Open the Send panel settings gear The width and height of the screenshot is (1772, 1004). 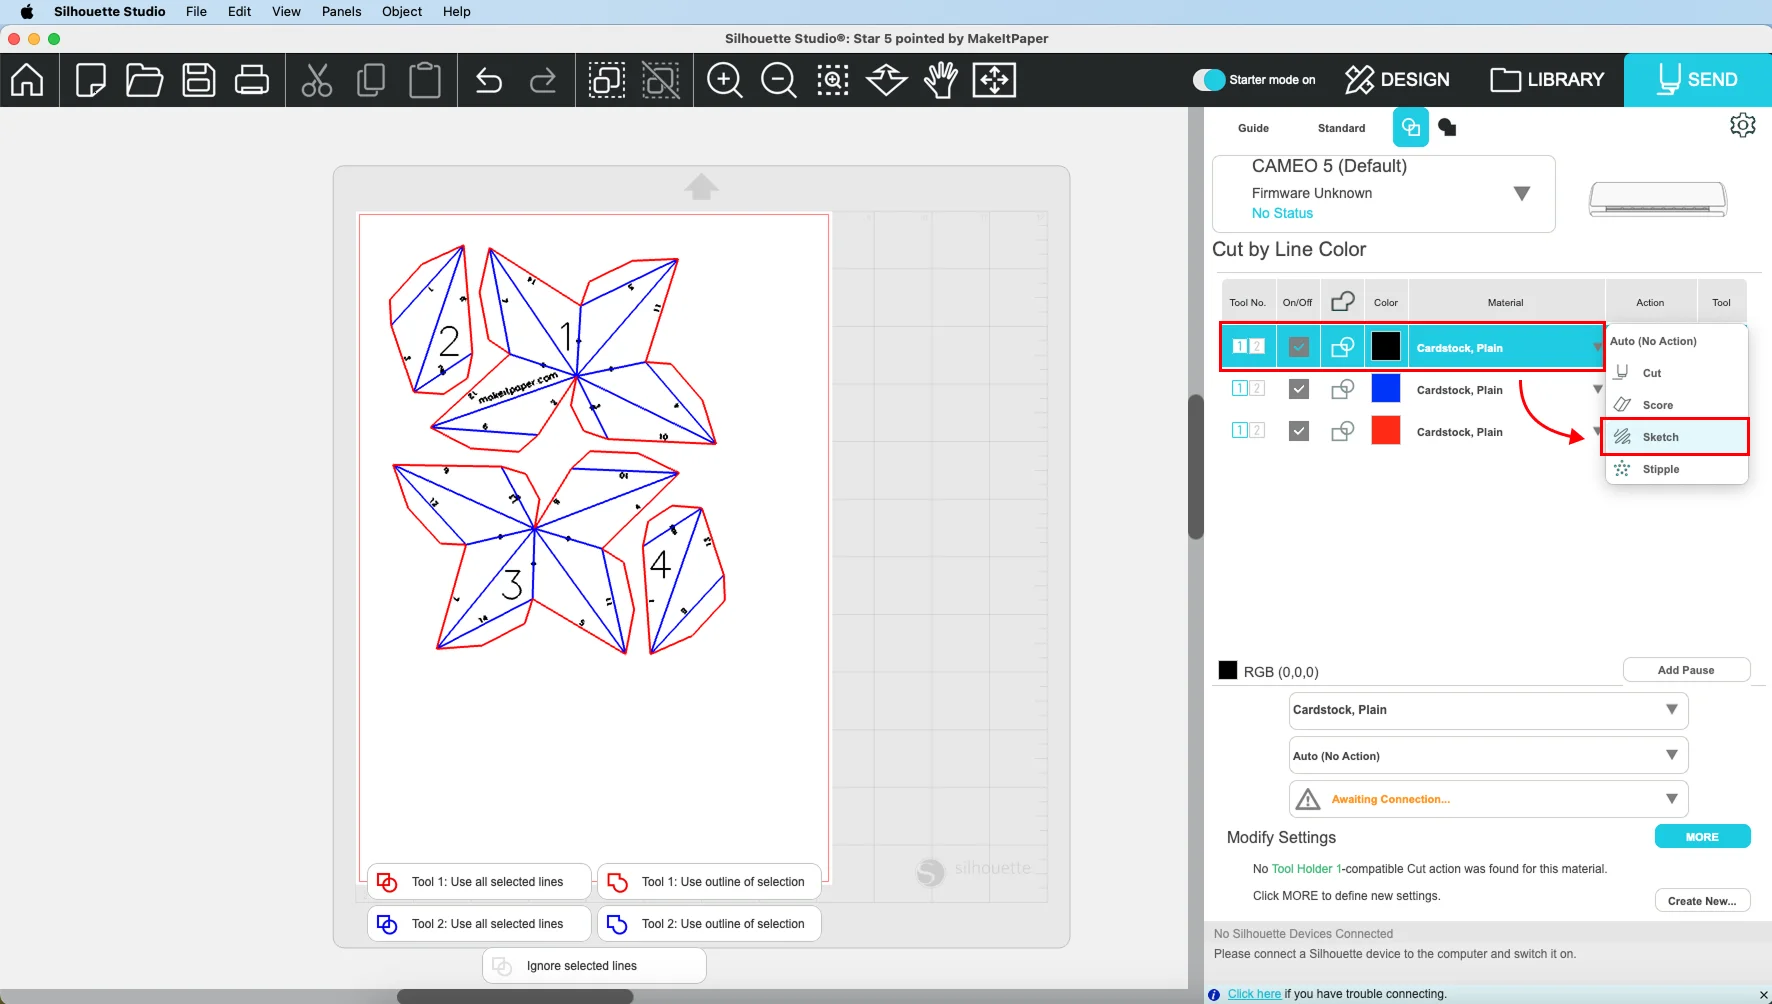[1743, 125]
